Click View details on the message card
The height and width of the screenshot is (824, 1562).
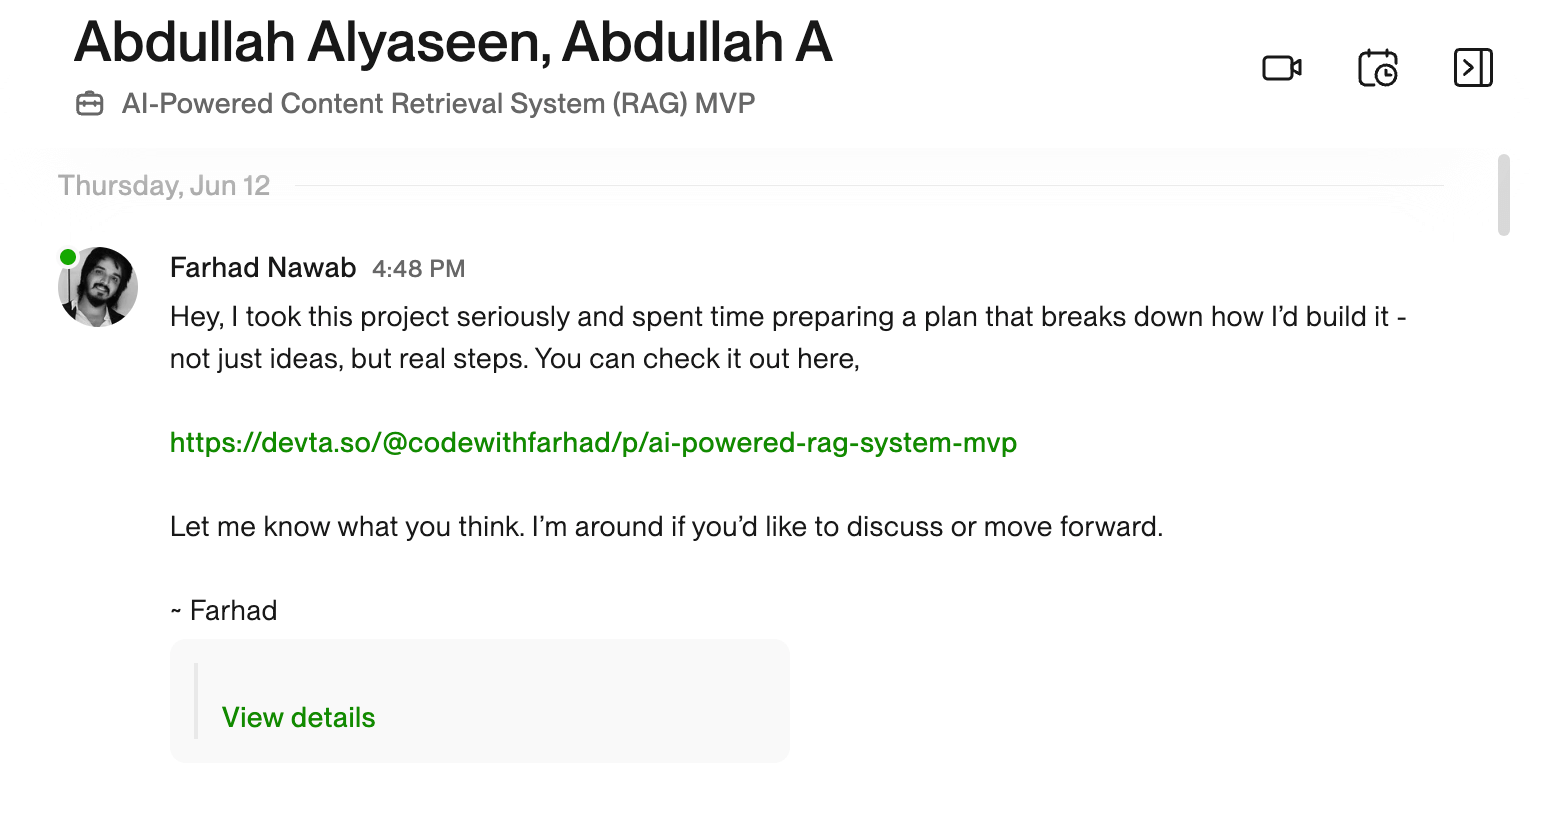tap(298, 717)
